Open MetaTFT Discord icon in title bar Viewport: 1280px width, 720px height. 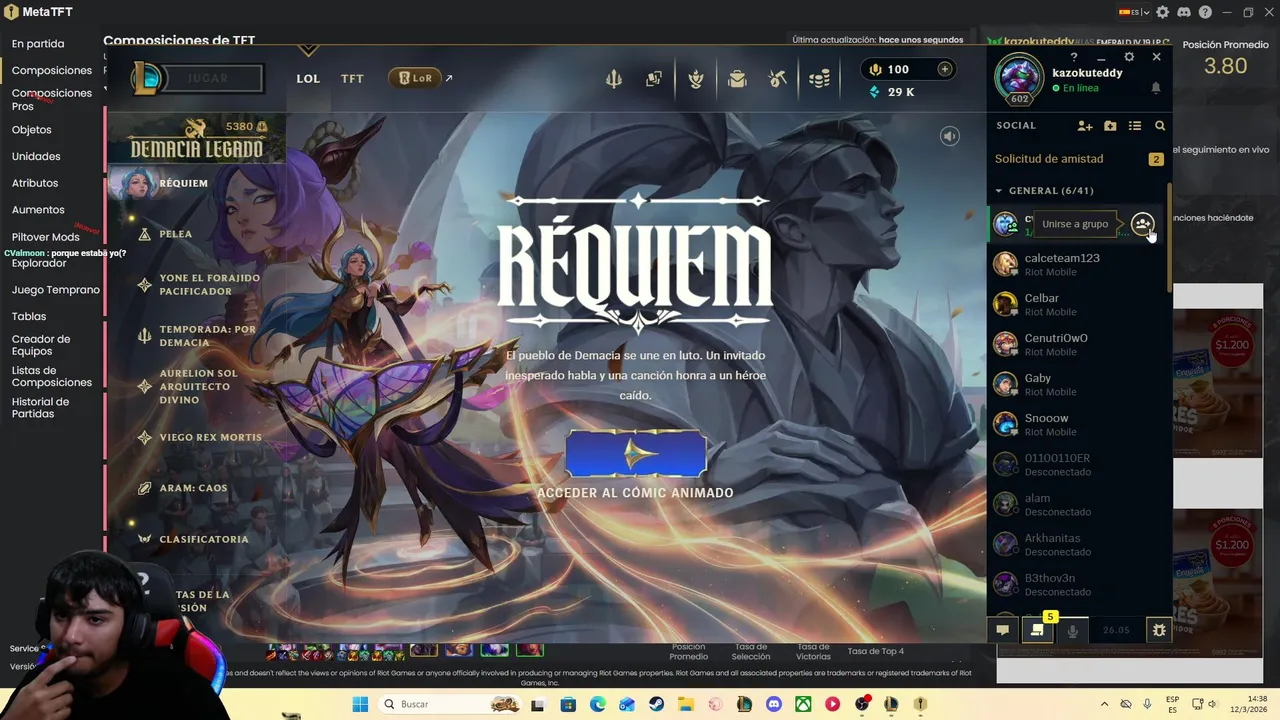1184,12
